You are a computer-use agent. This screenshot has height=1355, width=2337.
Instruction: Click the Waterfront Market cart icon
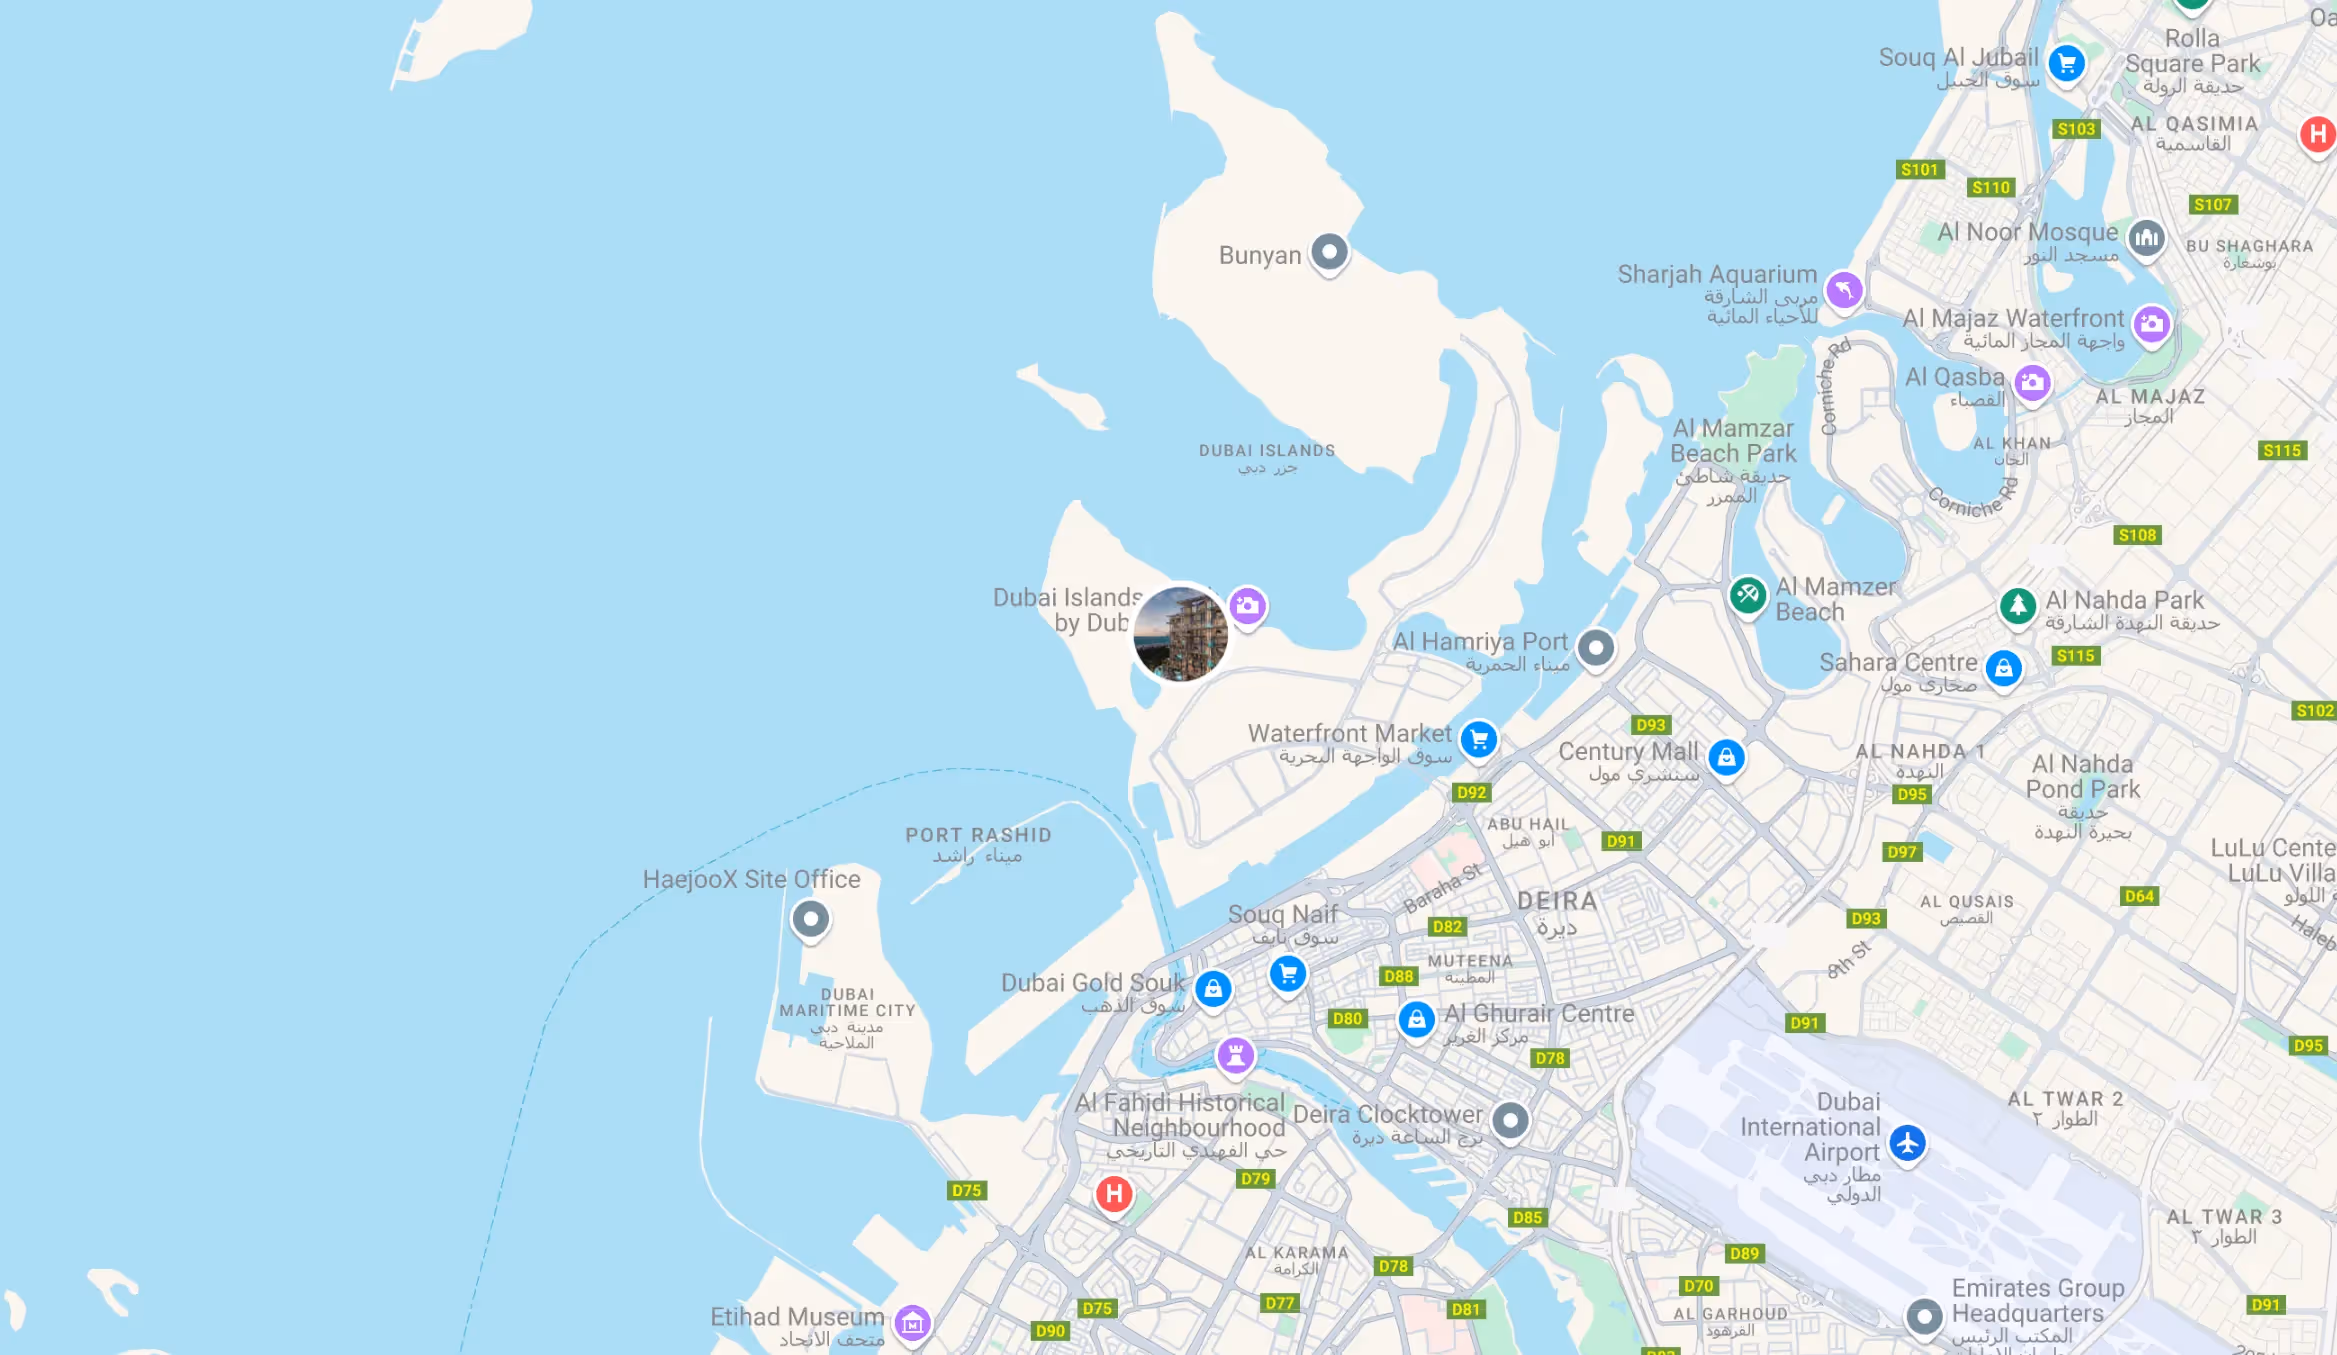(1479, 740)
